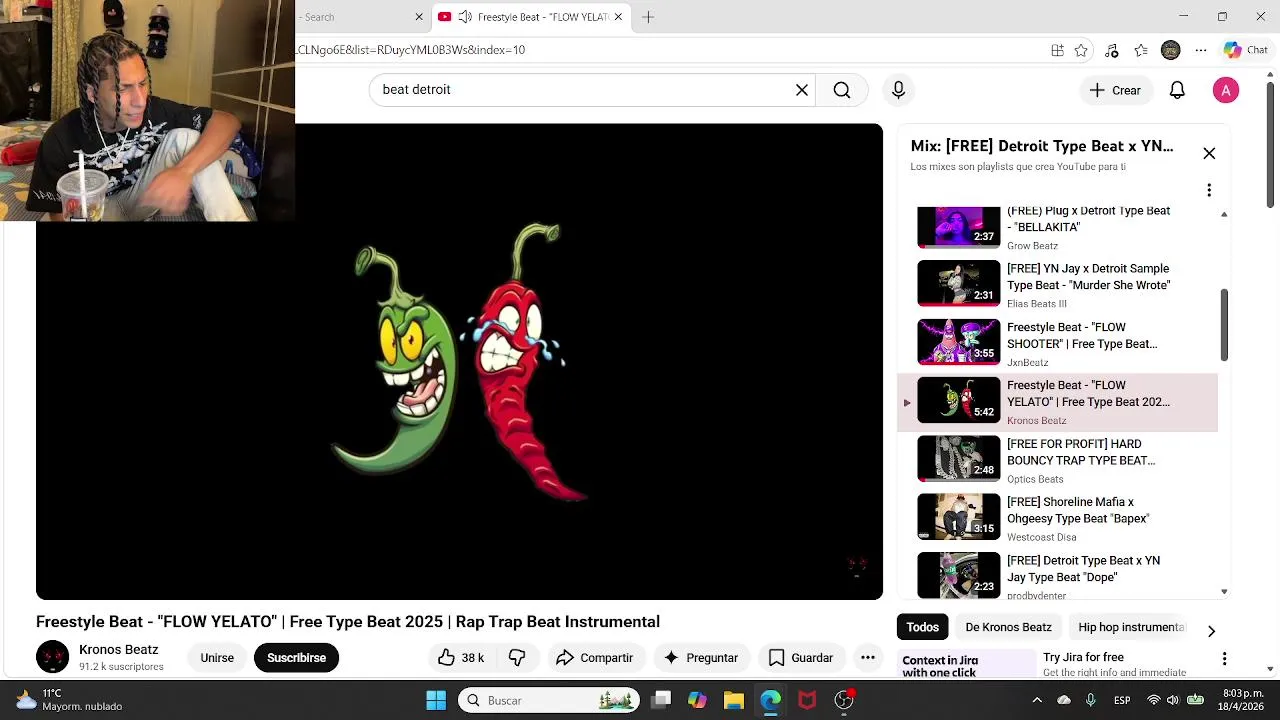
Task: Open YouTube notifications bell
Action: pyautogui.click(x=1177, y=90)
